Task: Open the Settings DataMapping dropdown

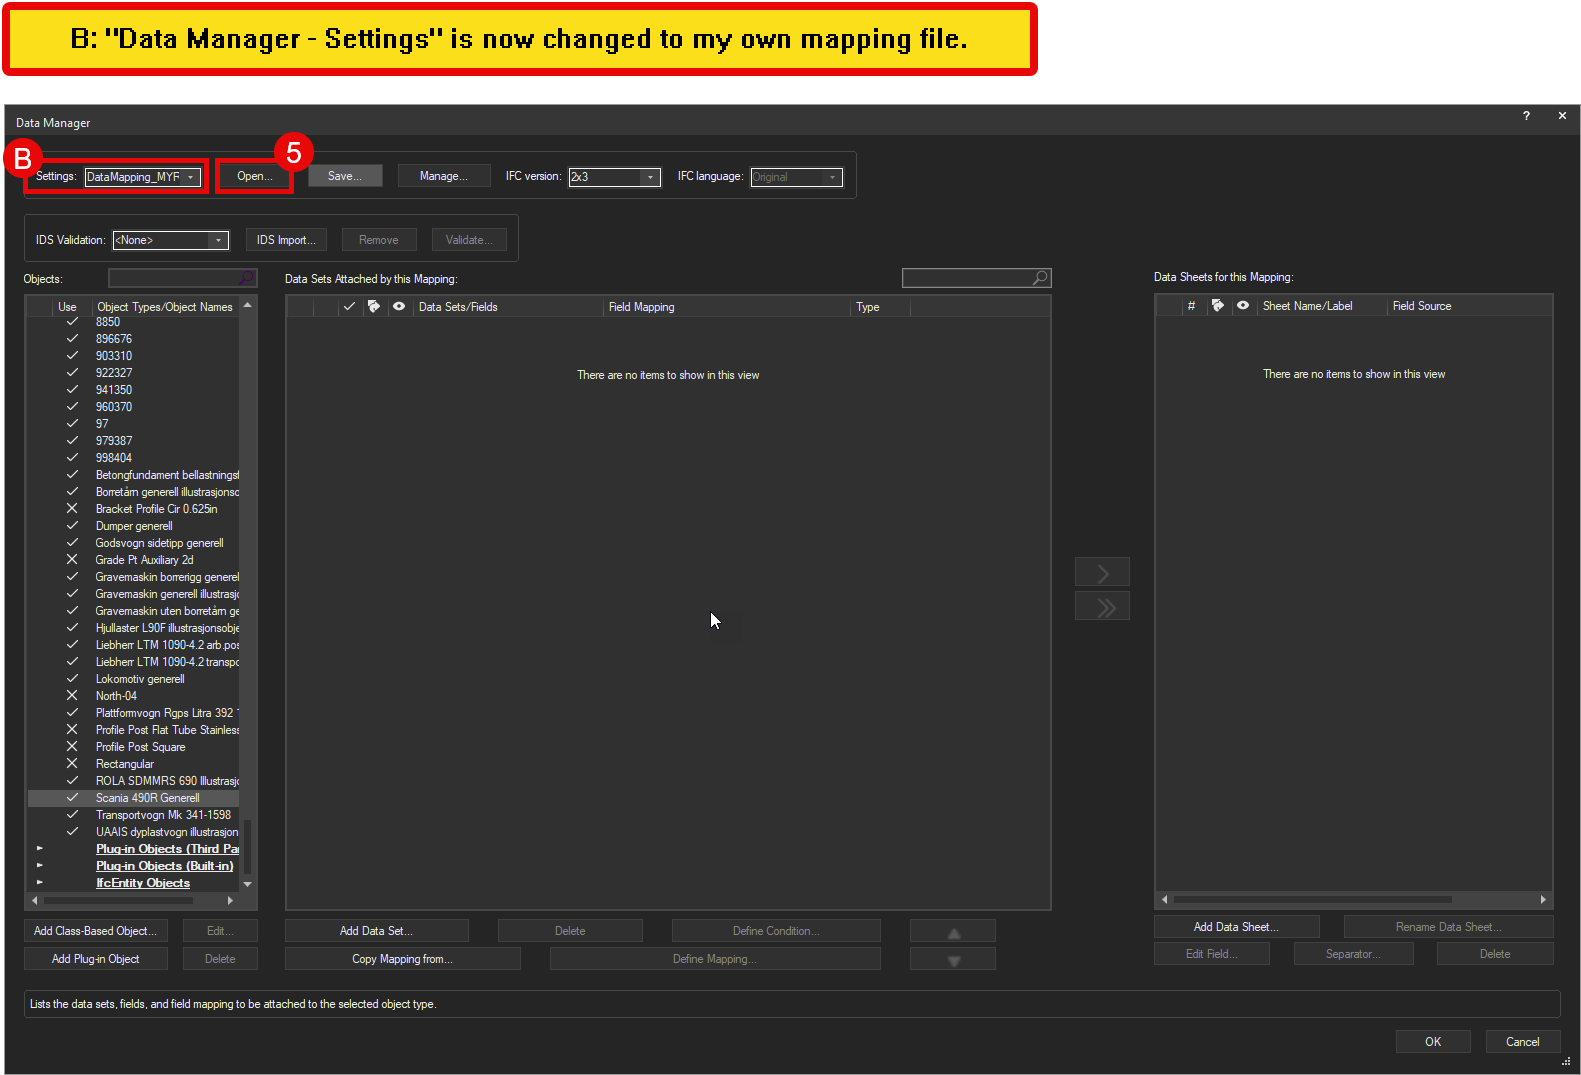Action: tap(190, 177)
